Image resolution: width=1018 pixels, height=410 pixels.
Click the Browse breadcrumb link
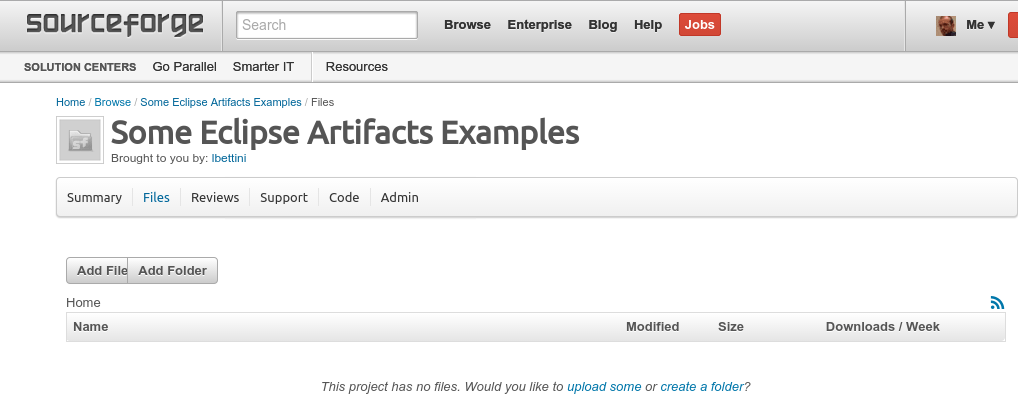point(113,102)
